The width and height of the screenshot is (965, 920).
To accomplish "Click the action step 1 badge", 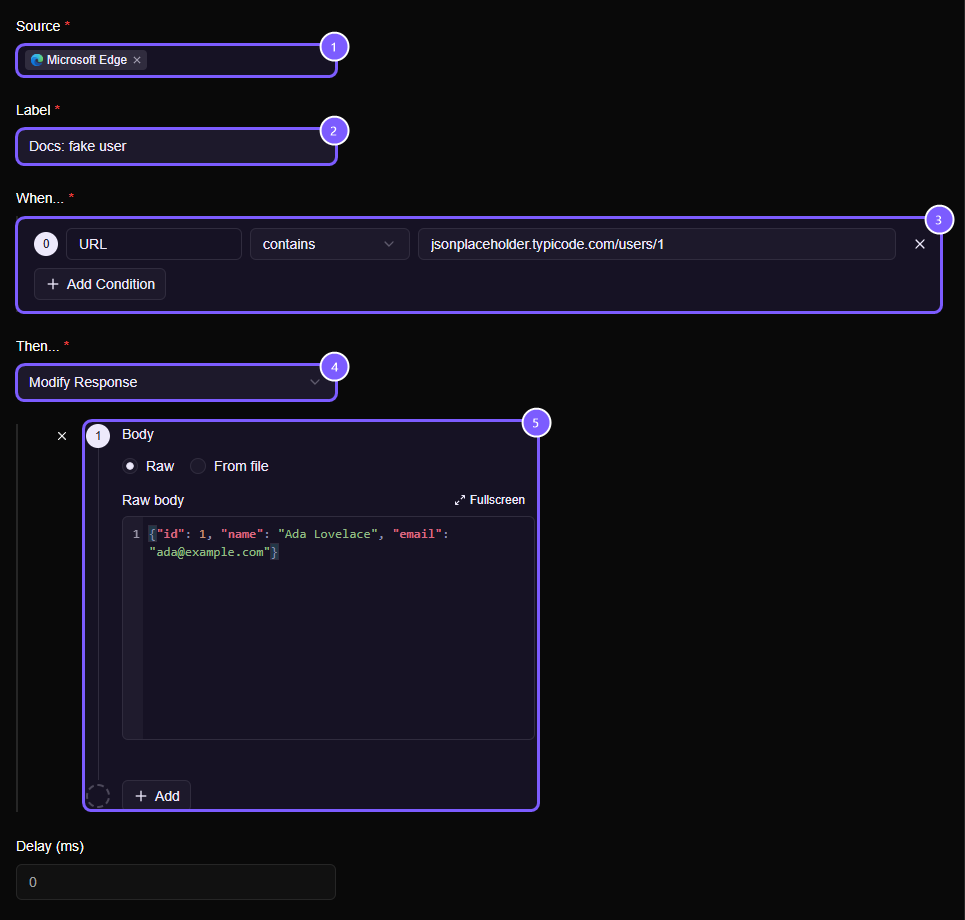I will 98,436.
